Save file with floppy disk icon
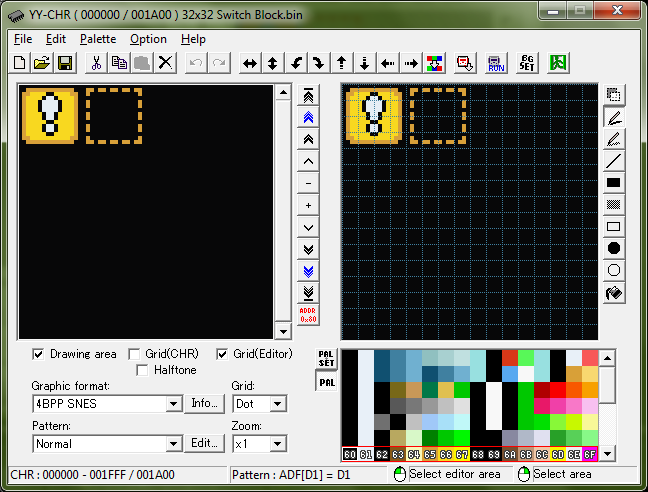648x492 pixels. pyautogui.click(x=65, y=63)
